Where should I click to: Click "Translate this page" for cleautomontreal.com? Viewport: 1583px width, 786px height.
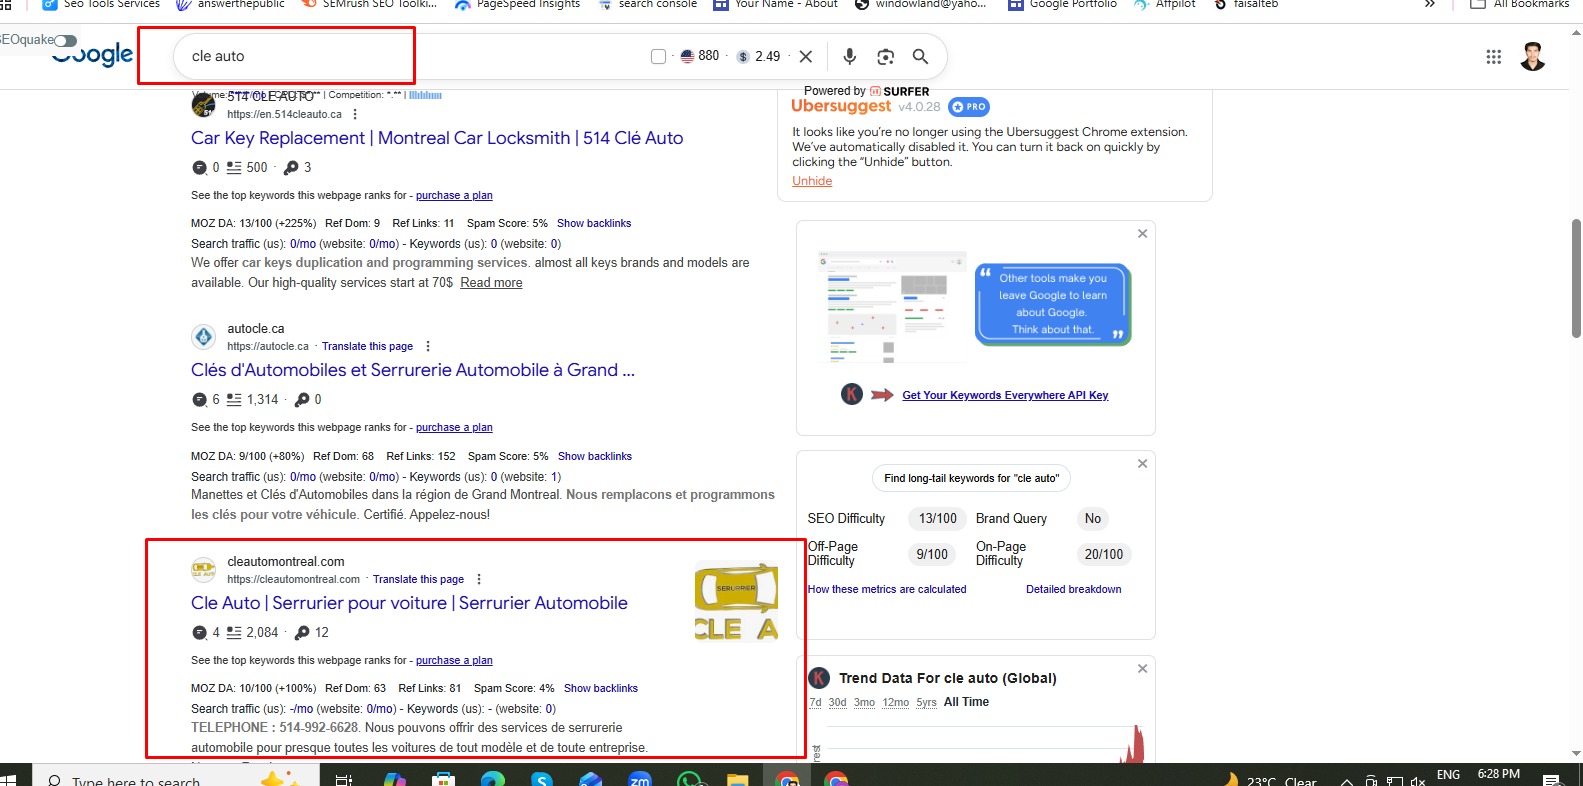(x=418, y=579)
